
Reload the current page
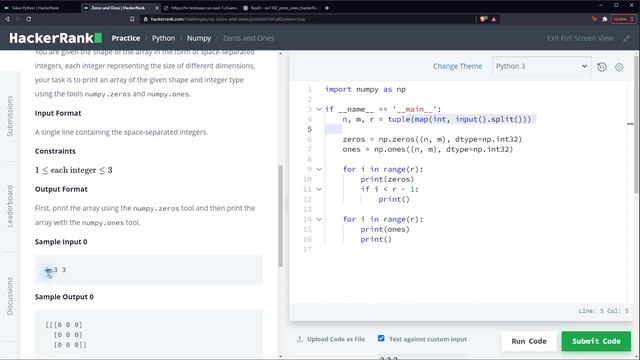(29, 19)
